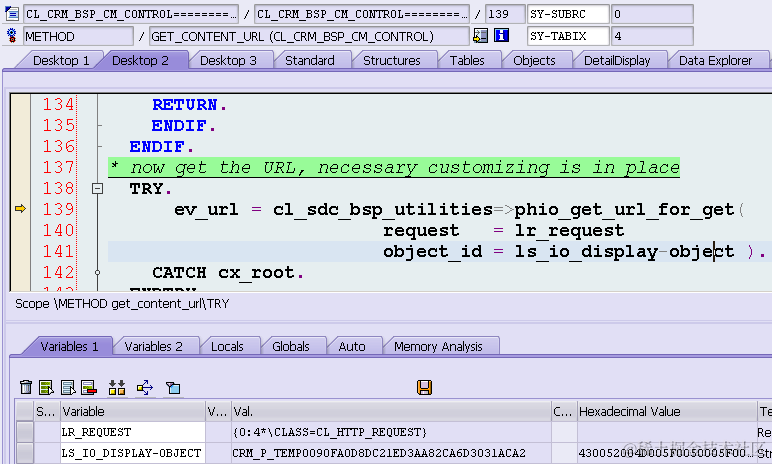Switch to the Desktop 1 tab

coord(61,61)
